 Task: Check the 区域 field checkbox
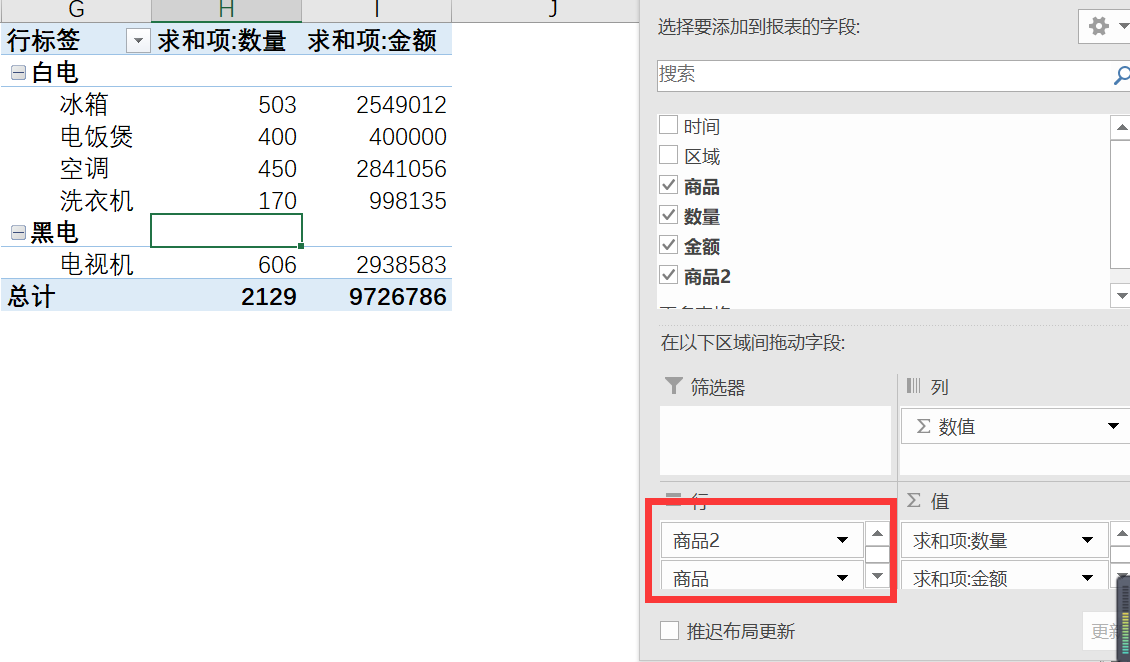(668, 155)
